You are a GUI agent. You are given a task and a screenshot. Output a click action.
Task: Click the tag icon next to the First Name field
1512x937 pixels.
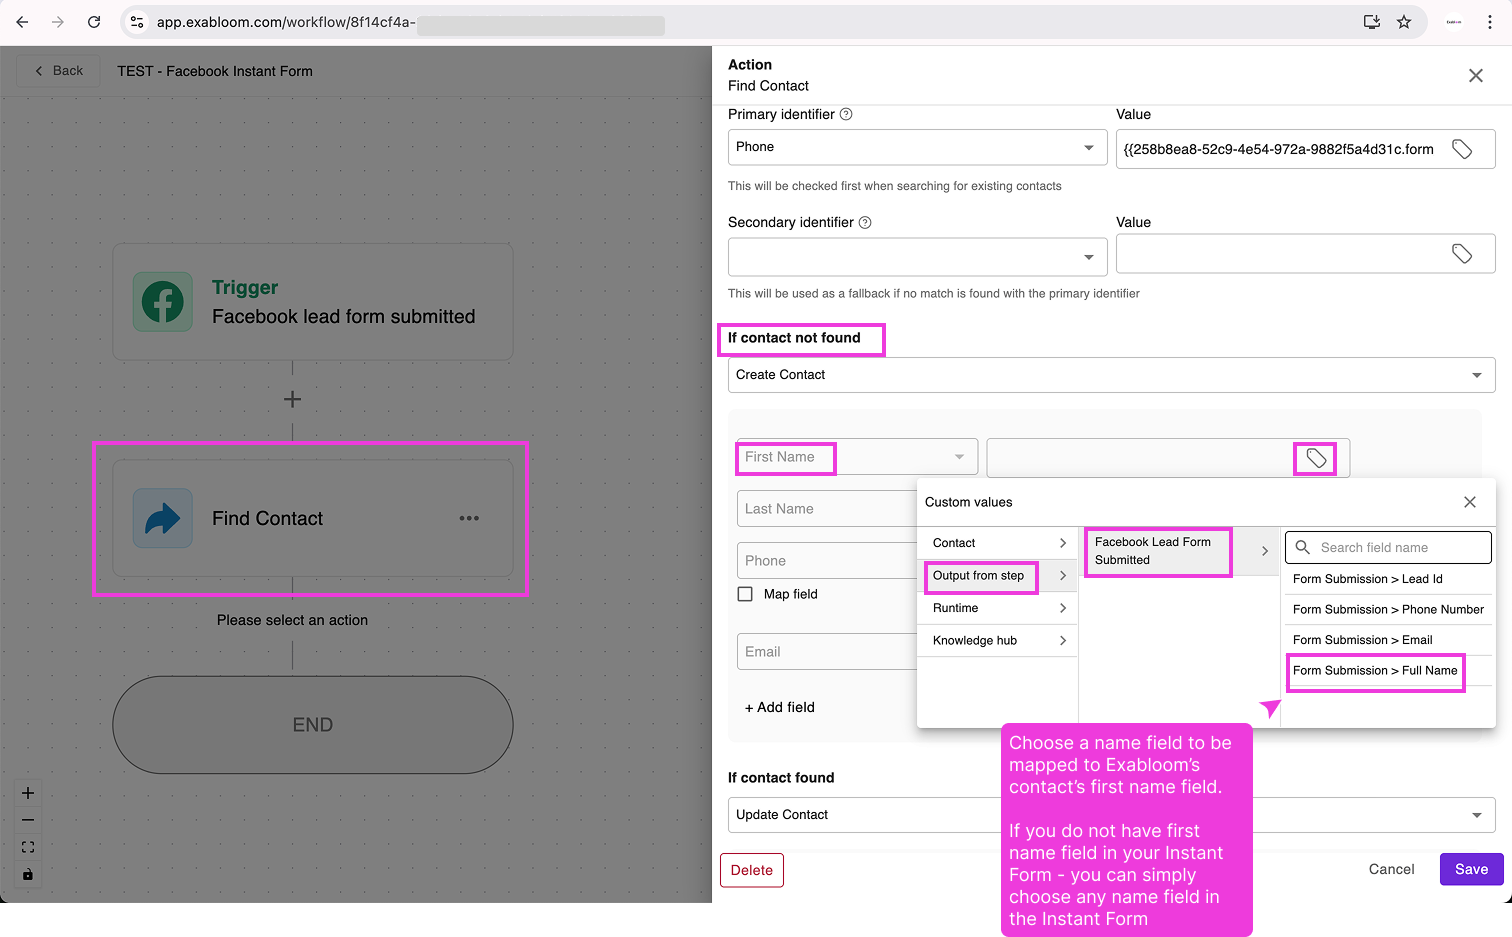[x=1315, y=458]
